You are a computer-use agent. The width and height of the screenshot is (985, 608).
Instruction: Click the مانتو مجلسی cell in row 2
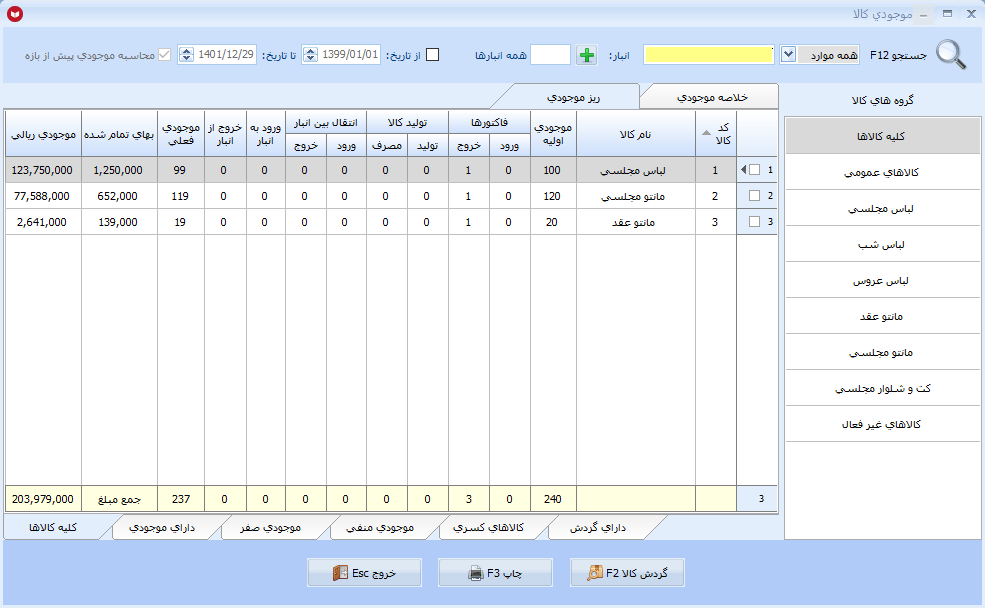coord(636,196)
